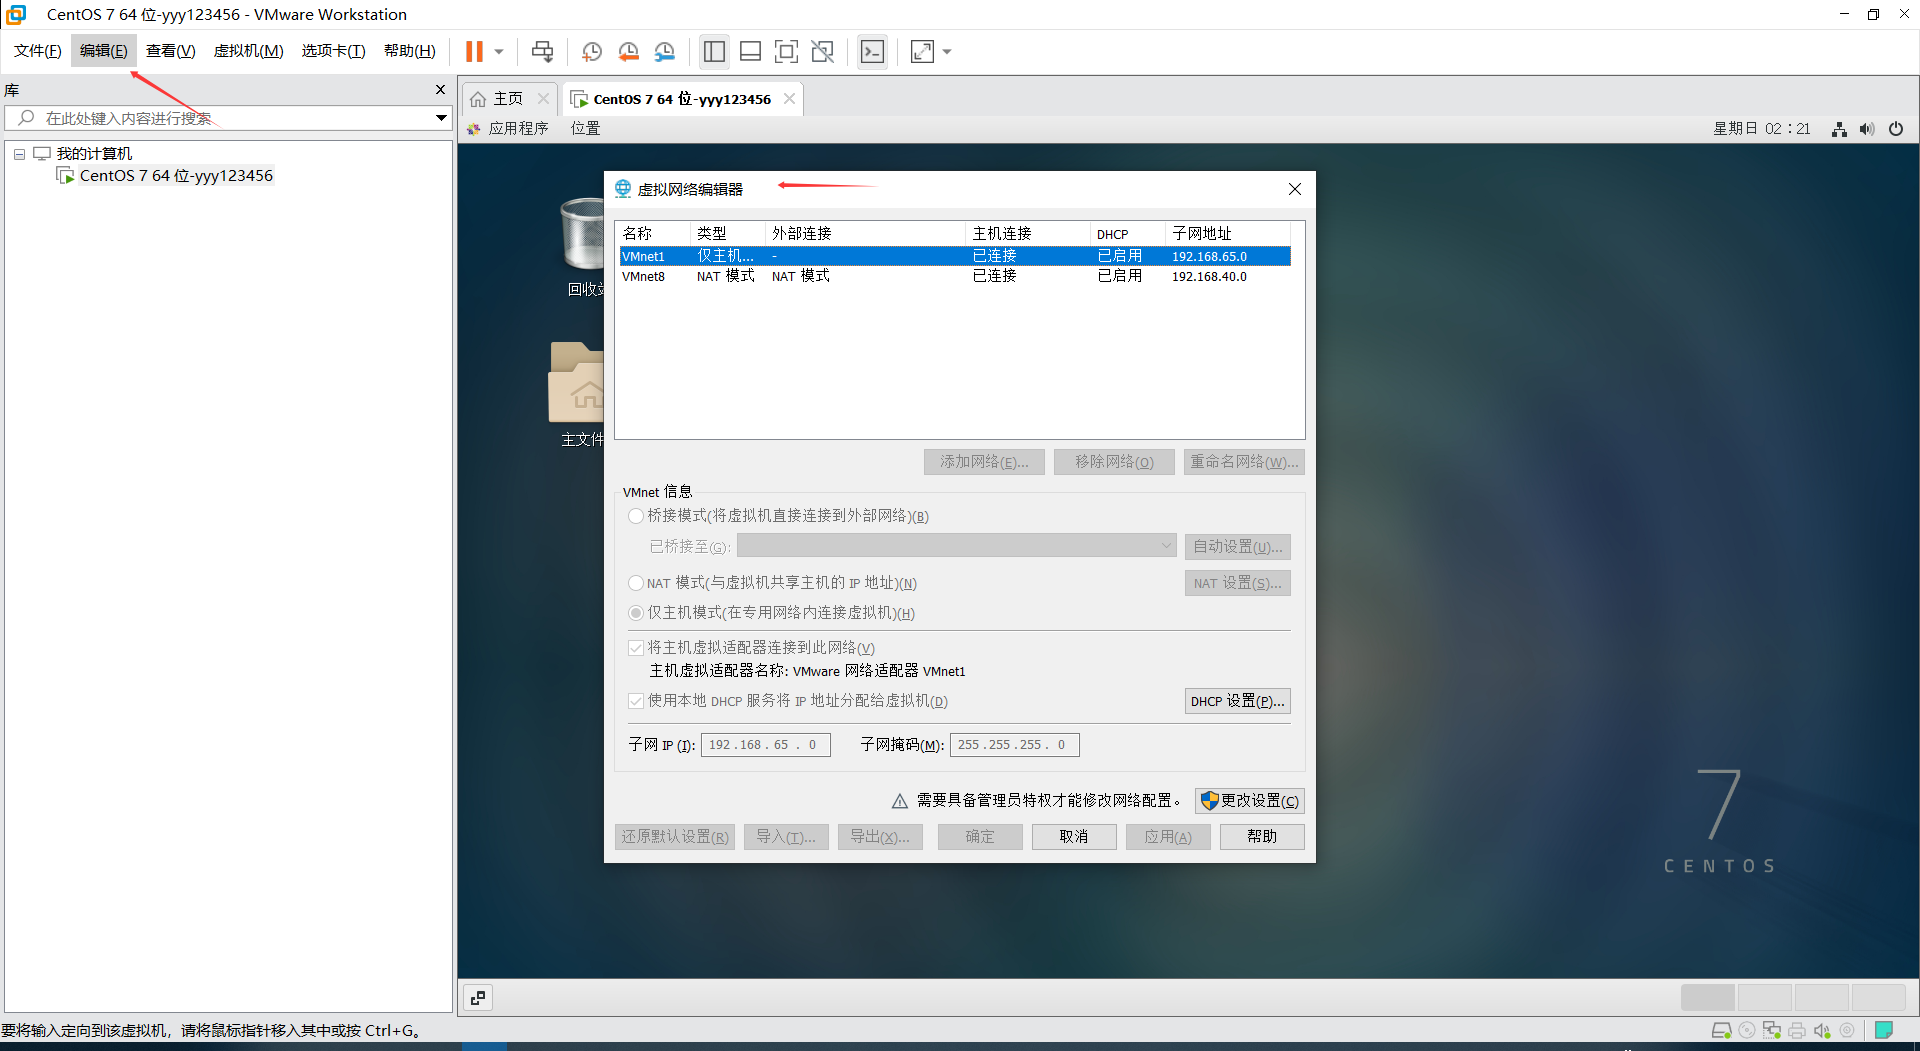Switch to the 主页 tab
The width and height of the screenshot is (1920, 1051).
click(x=508, y=98)
